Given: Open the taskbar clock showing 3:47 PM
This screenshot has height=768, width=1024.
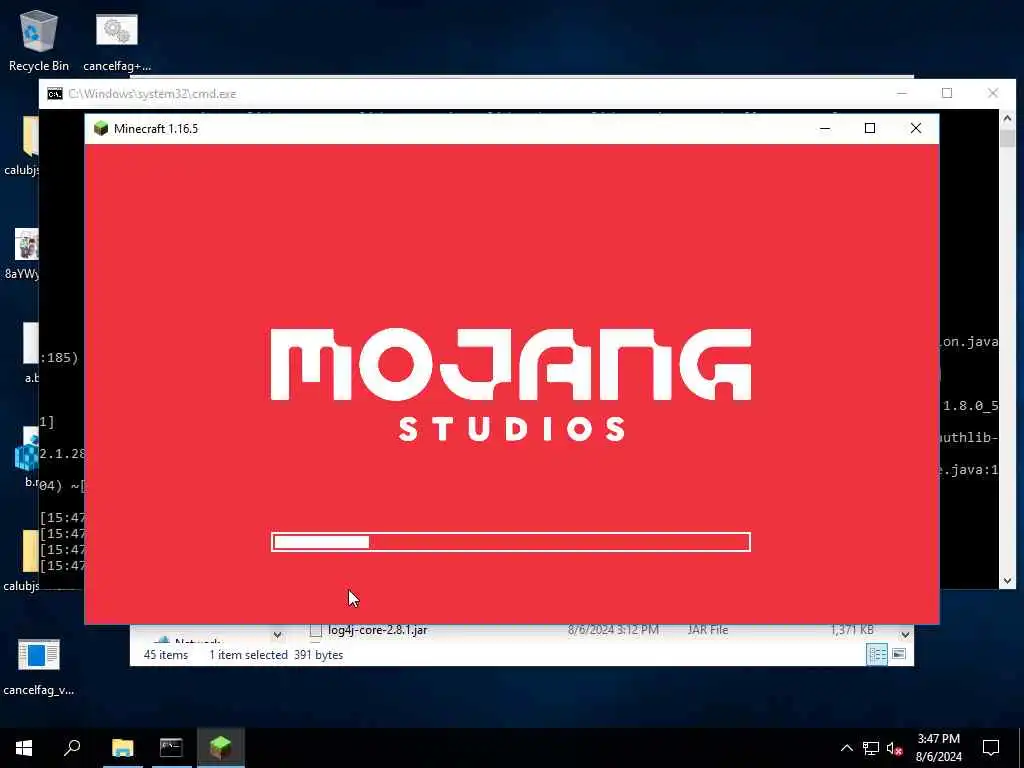Looking at the screenshot, I should click(938, 748).
